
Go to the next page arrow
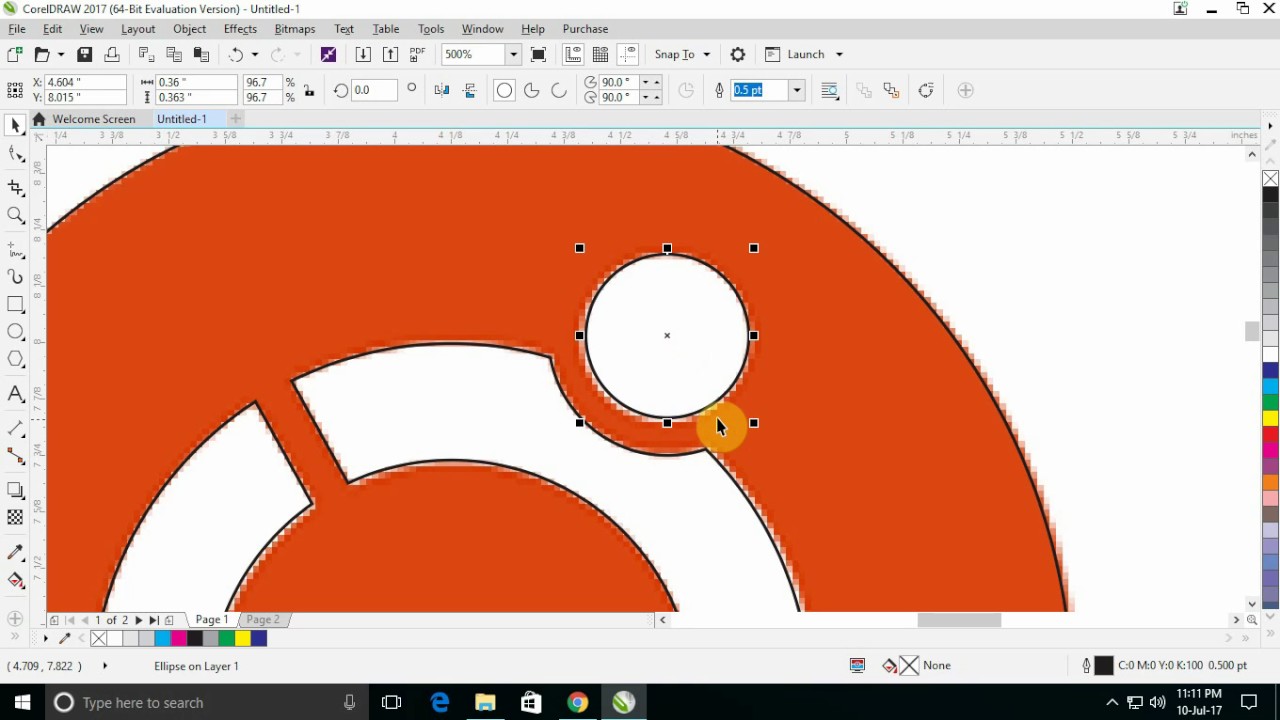point(138,620)
